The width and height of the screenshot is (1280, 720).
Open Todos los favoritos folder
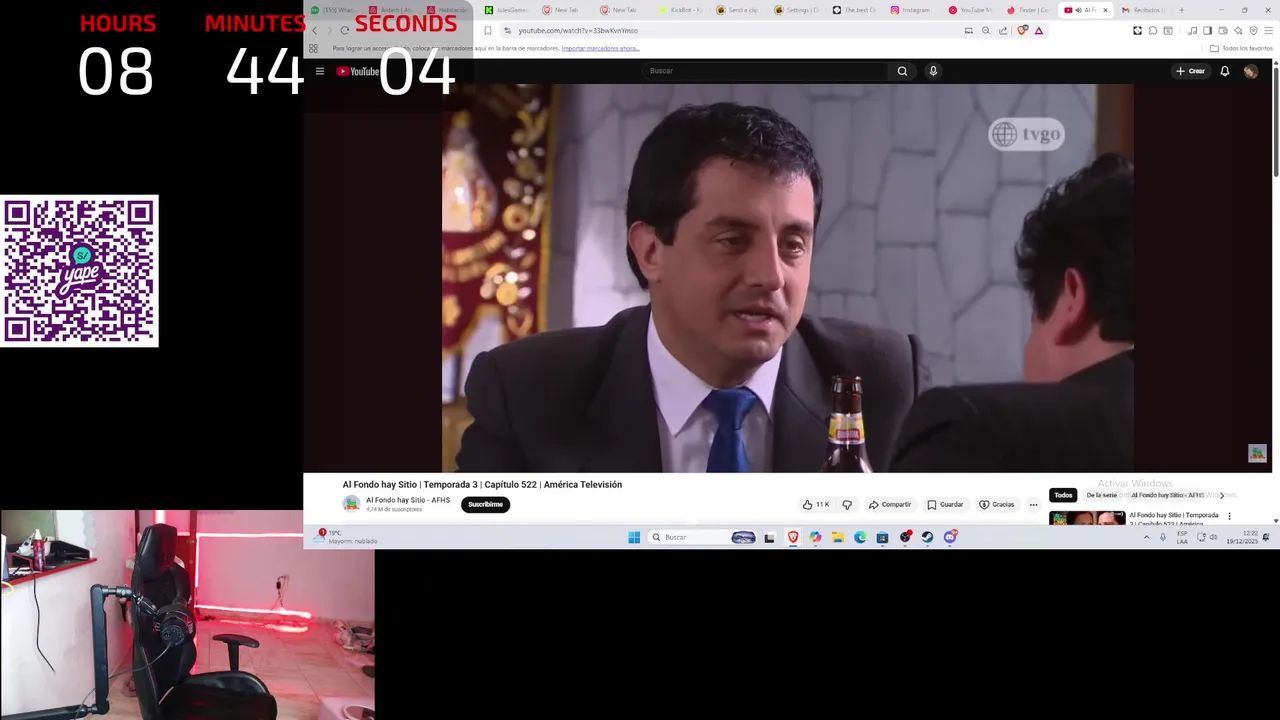click(1241, 49)
